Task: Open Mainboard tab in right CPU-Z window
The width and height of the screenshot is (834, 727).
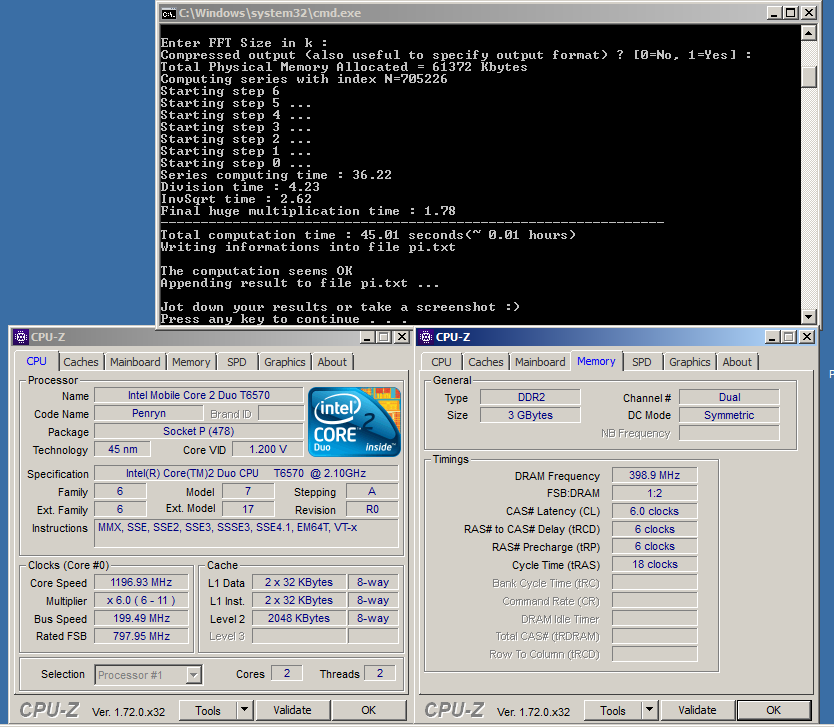Action: point(540,362)
